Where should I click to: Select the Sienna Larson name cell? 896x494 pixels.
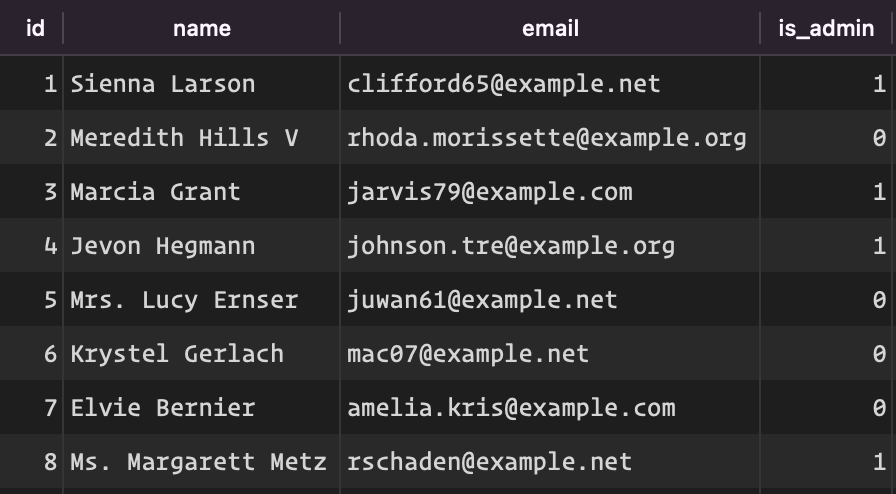pyautogui.click(x=201, y=83)
